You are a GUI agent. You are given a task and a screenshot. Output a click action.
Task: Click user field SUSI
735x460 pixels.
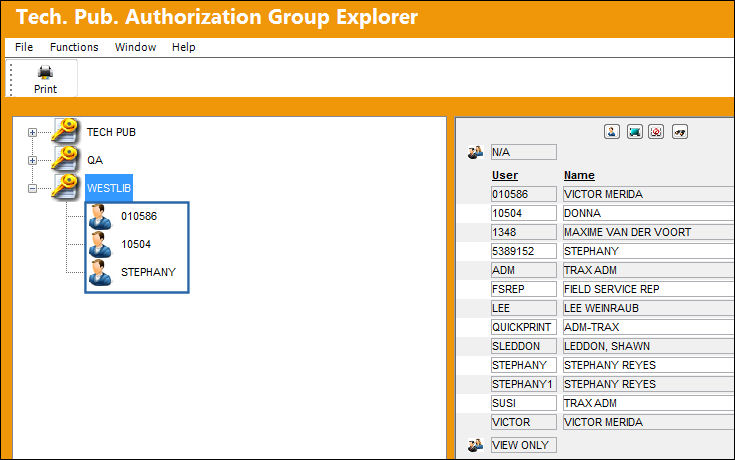(524, 403)
